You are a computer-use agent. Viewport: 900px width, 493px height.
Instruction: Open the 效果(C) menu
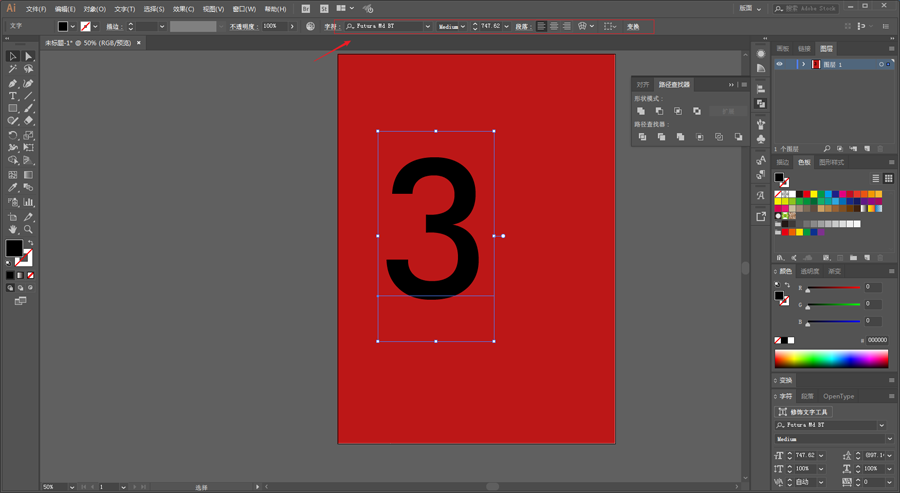[184, 9]
